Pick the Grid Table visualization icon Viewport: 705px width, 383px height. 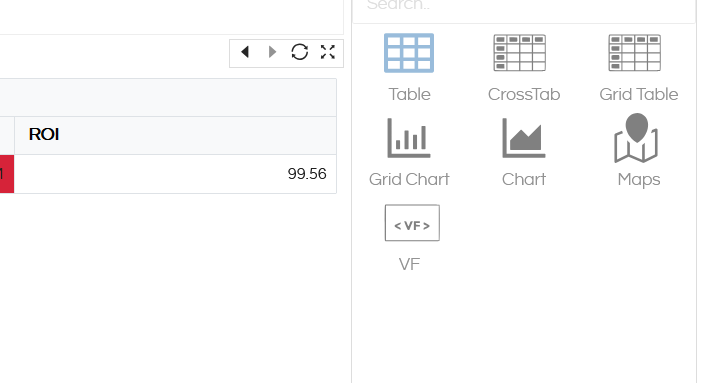tap(634, 53)
